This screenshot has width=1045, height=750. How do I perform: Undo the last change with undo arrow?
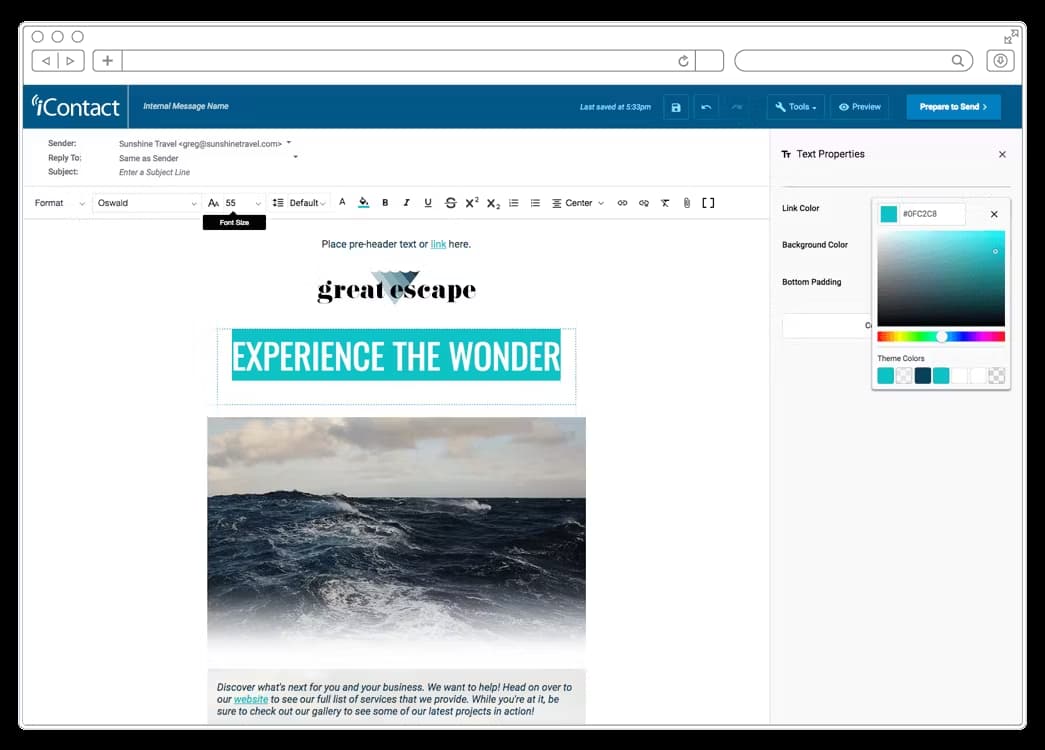tap(706, 107)
